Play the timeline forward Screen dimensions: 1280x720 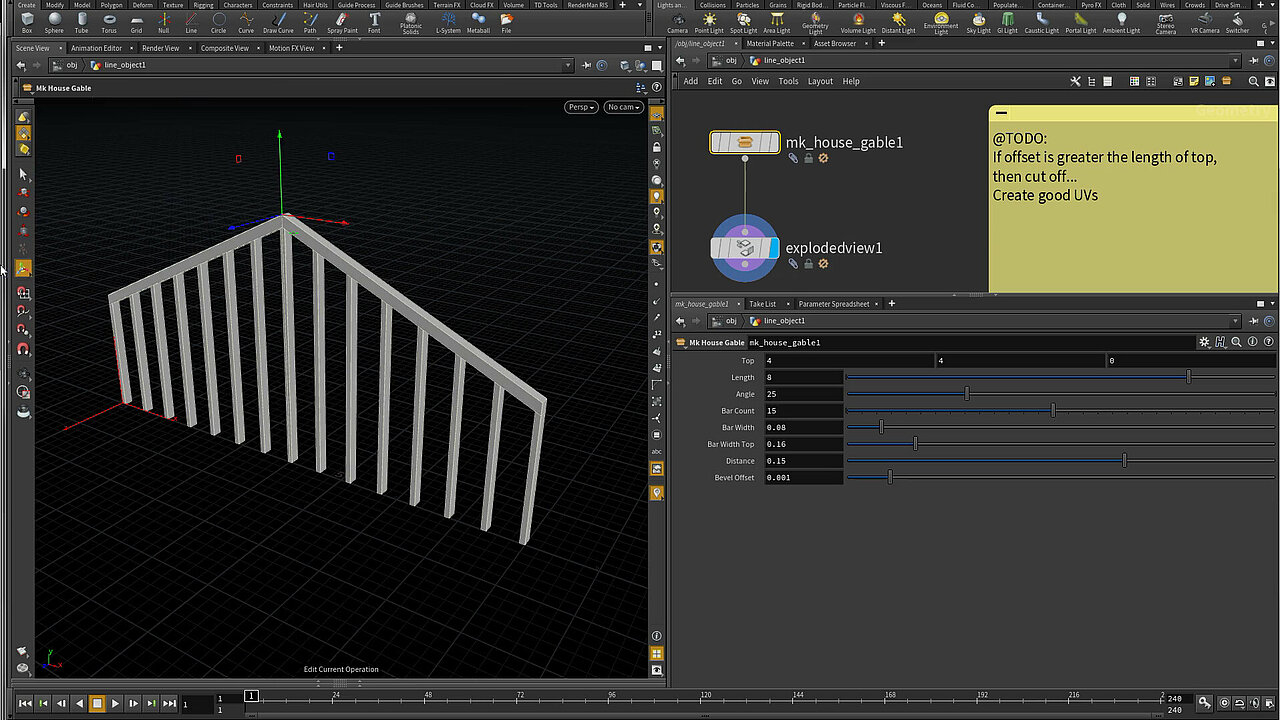115,703
